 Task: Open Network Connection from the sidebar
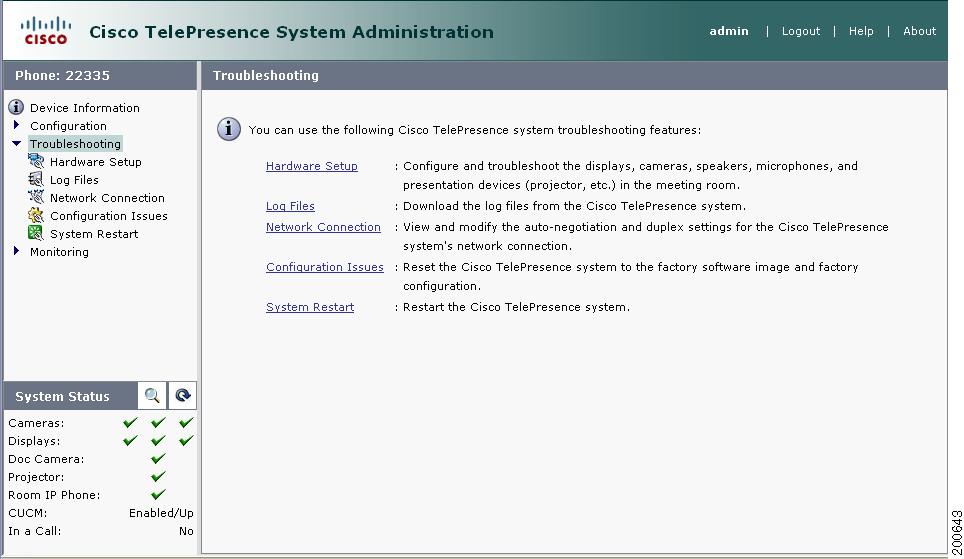108,198
